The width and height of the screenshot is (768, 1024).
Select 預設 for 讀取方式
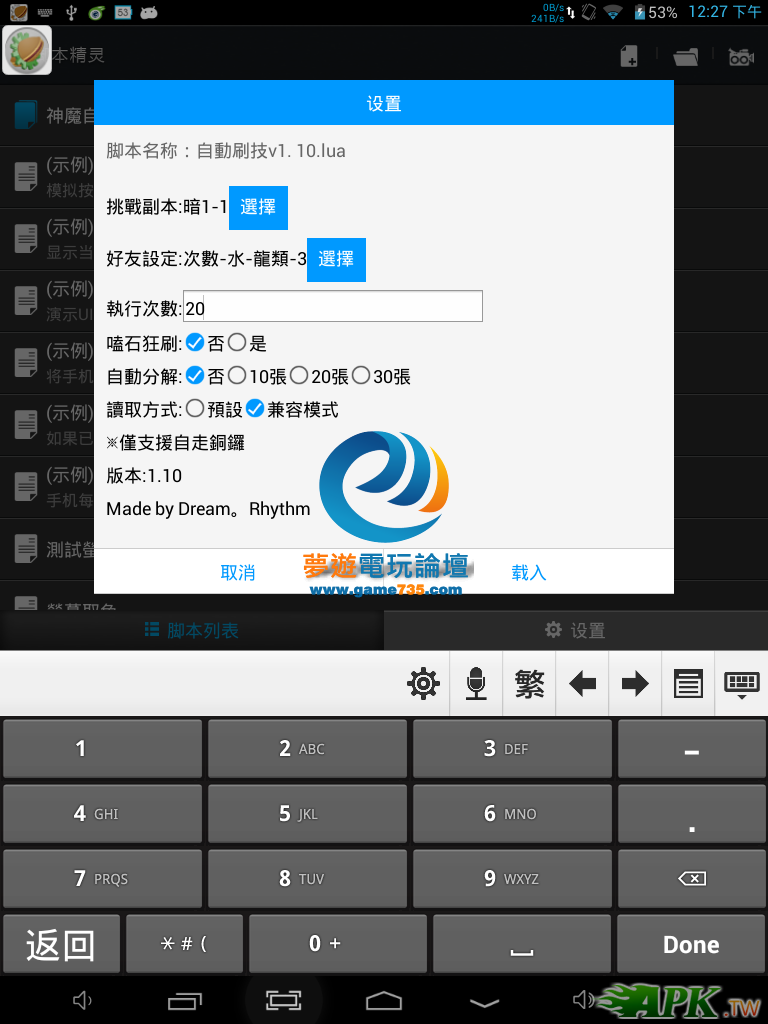[x=195, y=409]
